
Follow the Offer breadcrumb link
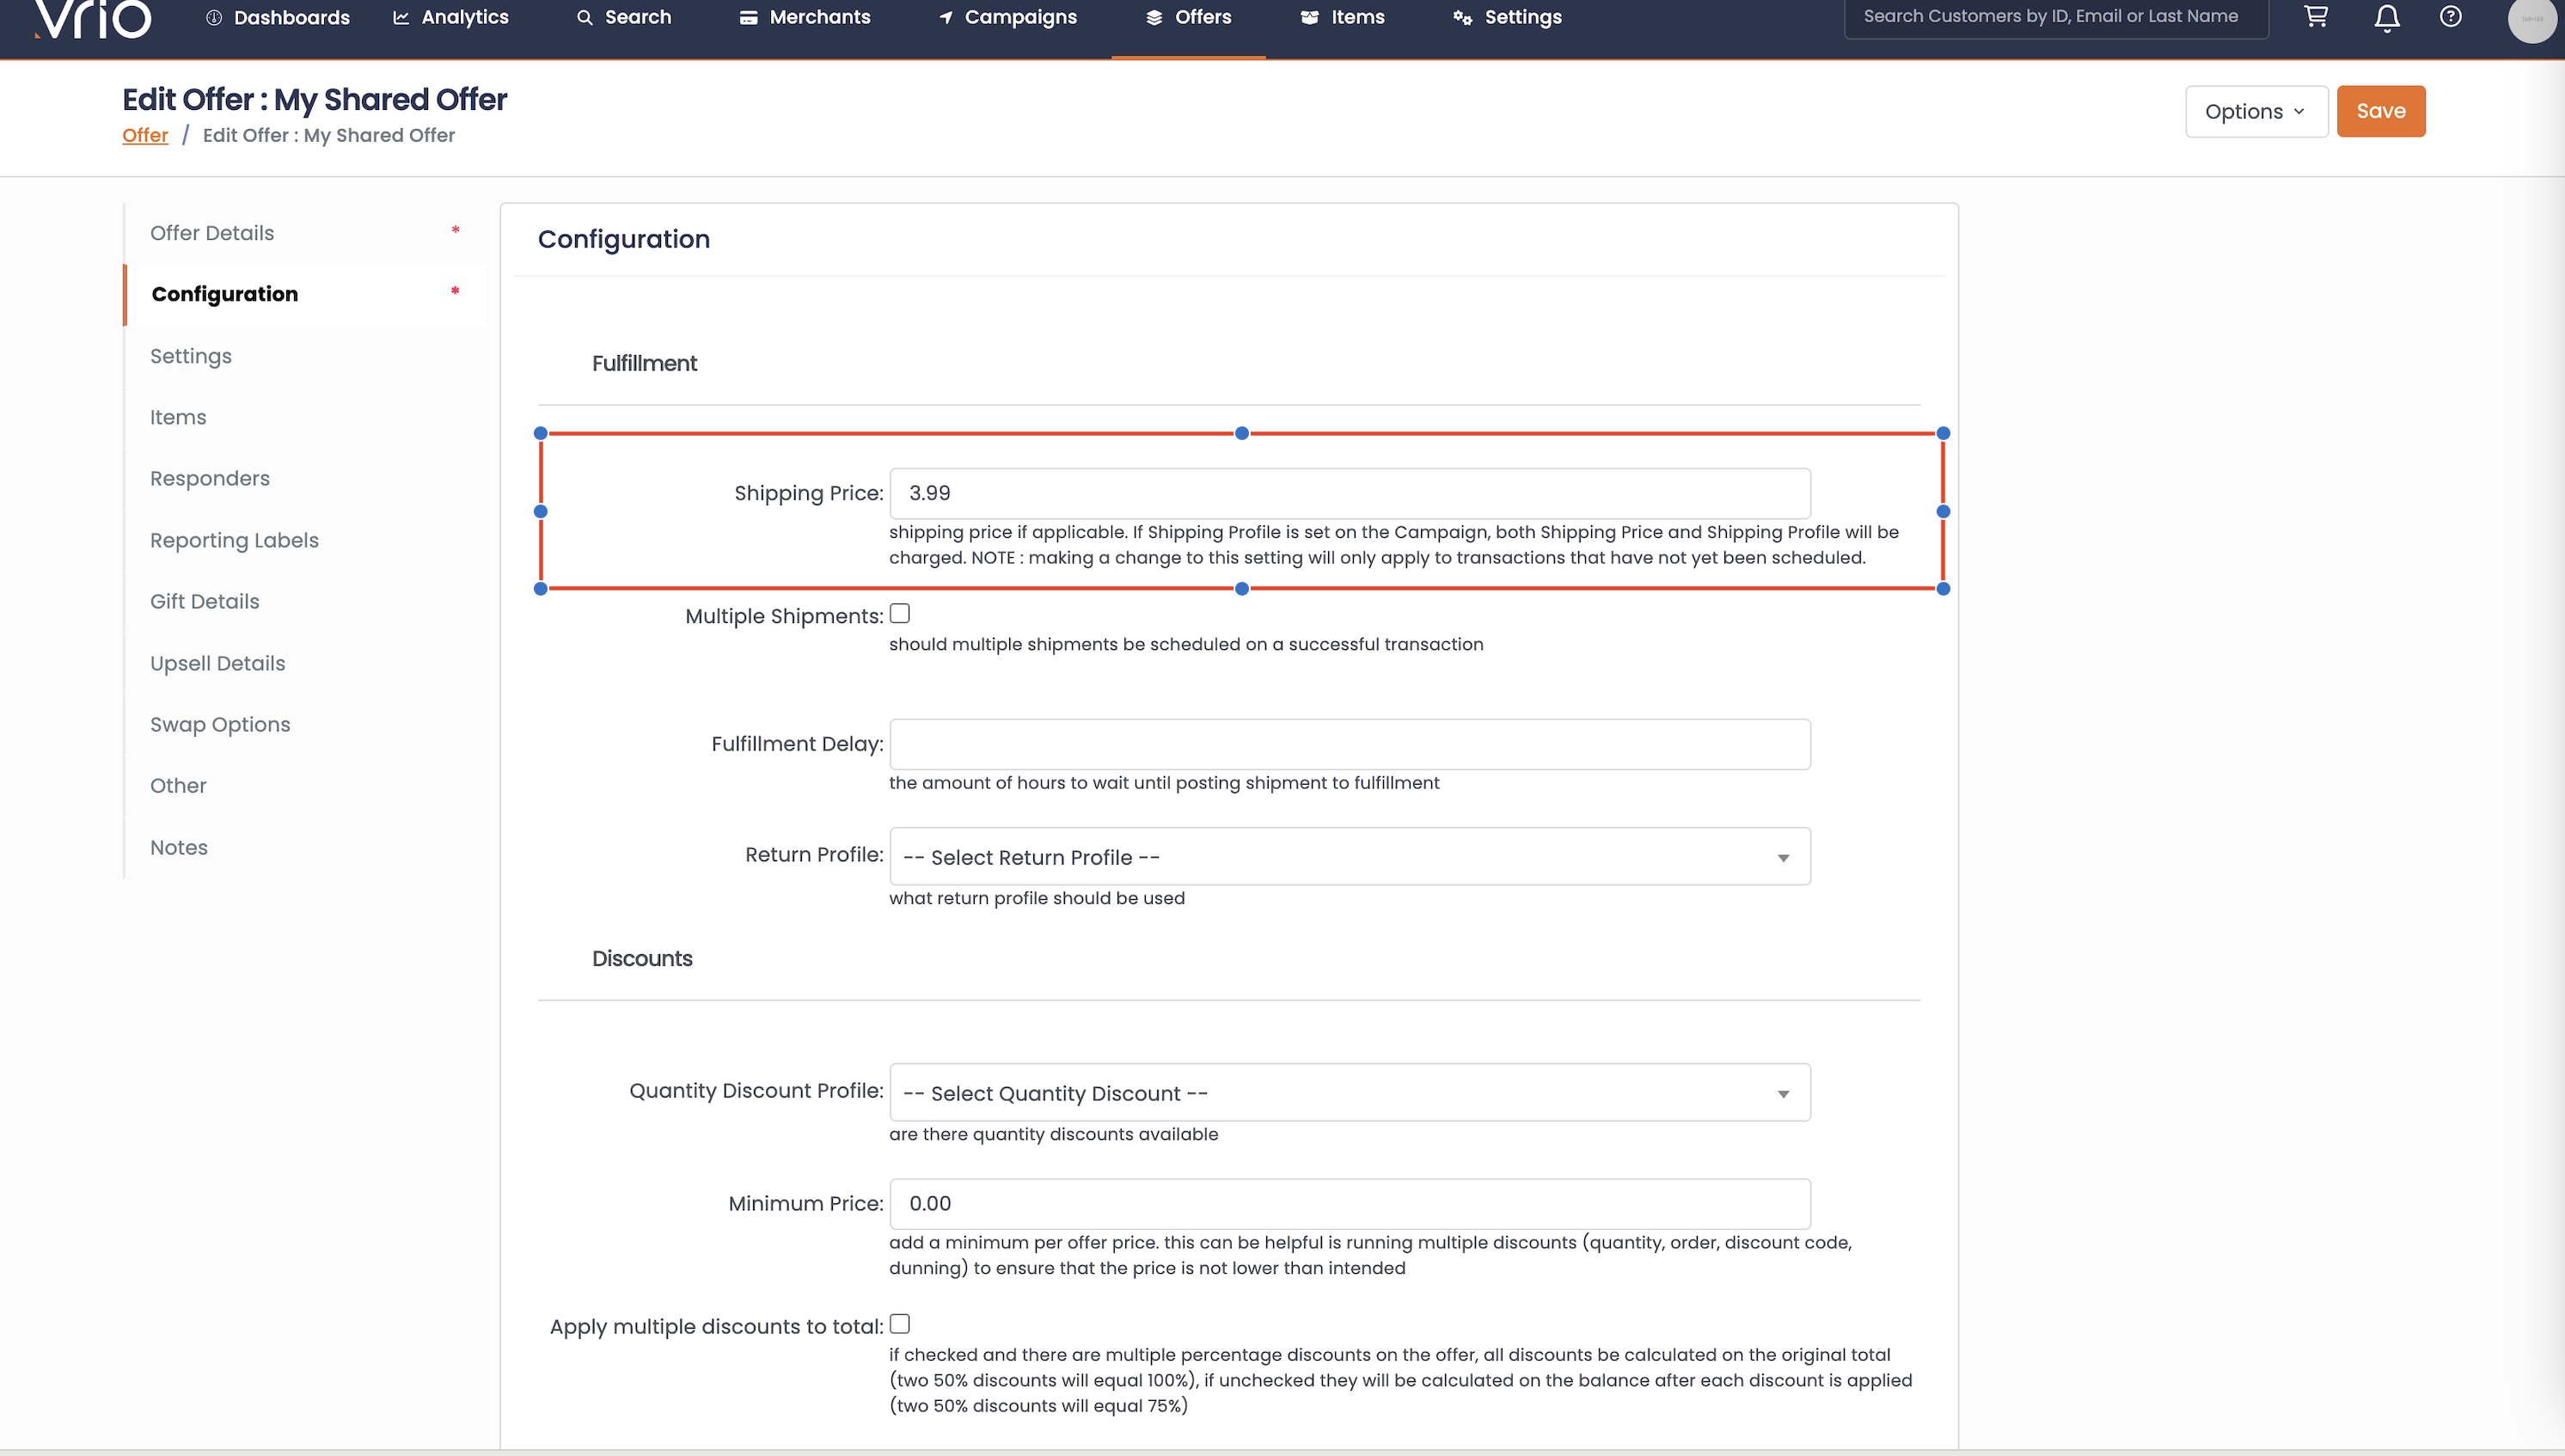145,135
